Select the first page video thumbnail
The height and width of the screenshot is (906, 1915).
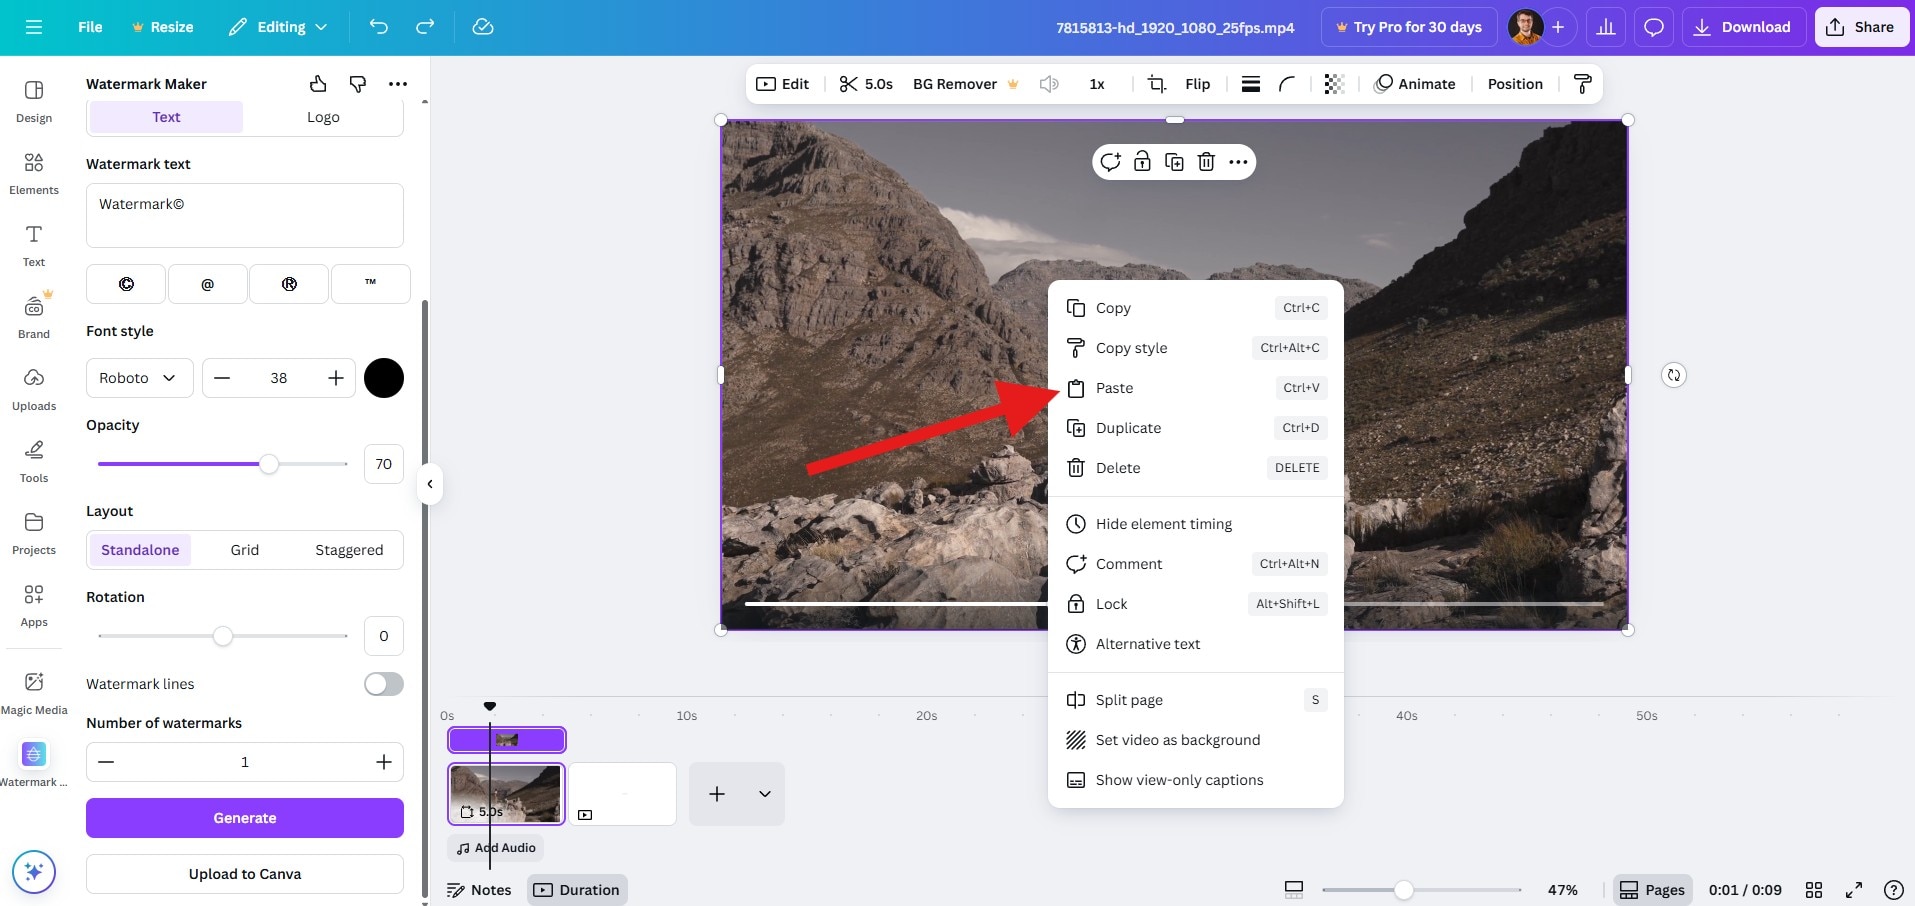(x=506, y=794)
